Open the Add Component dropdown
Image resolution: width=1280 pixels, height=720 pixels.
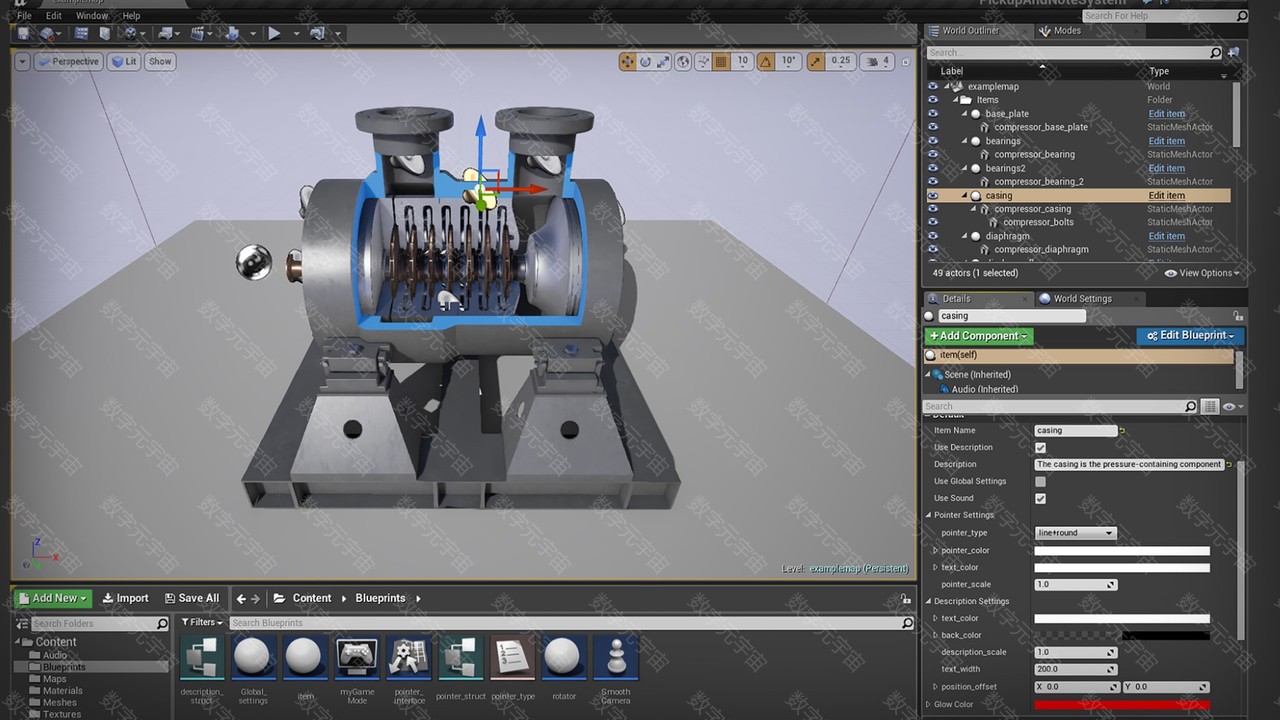(978, 336)
